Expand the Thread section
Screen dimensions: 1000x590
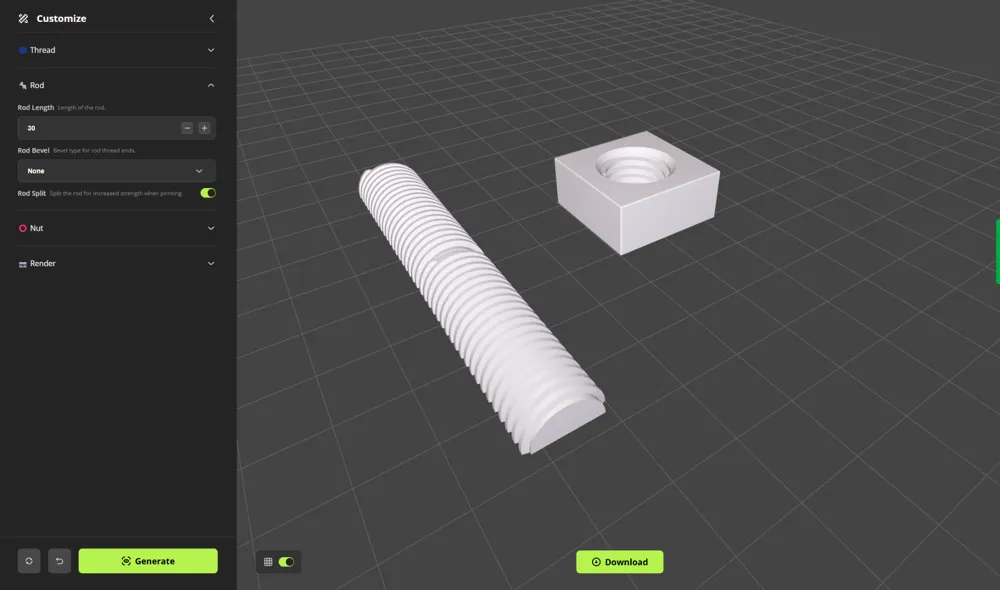point(210,50)
